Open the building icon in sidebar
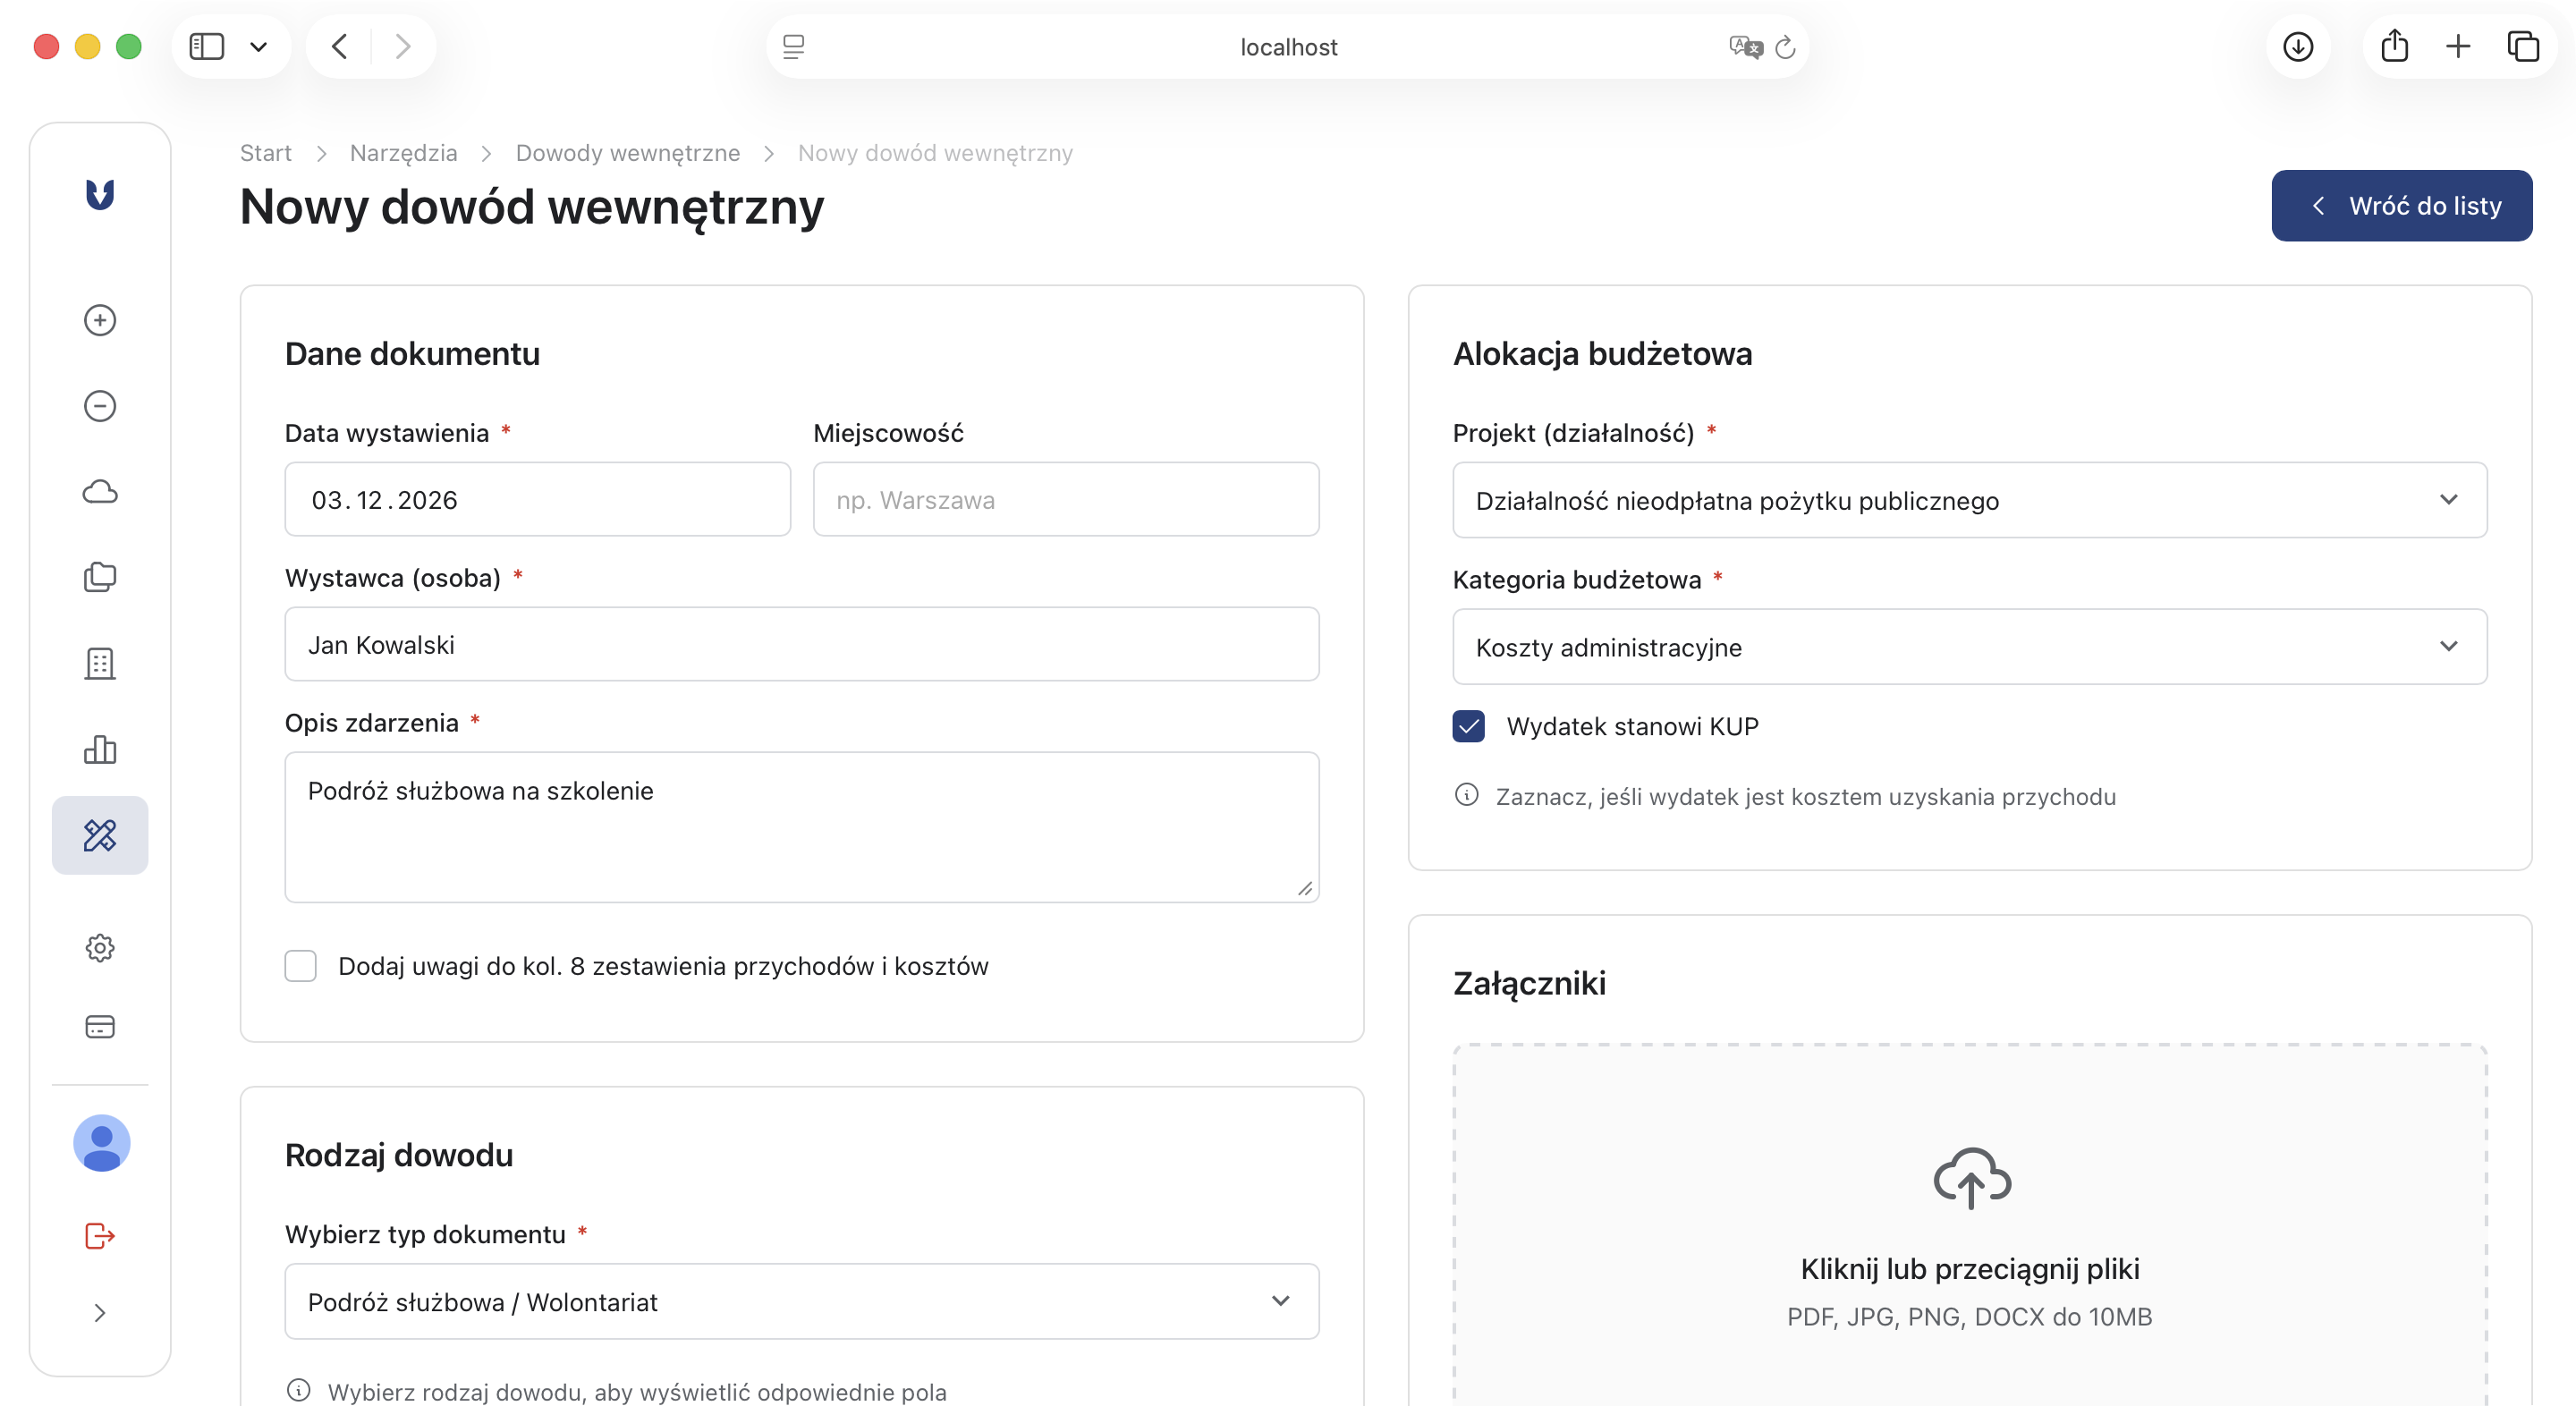The image size is (2576, 1406). pyautogui.click(x=100, y=663)
